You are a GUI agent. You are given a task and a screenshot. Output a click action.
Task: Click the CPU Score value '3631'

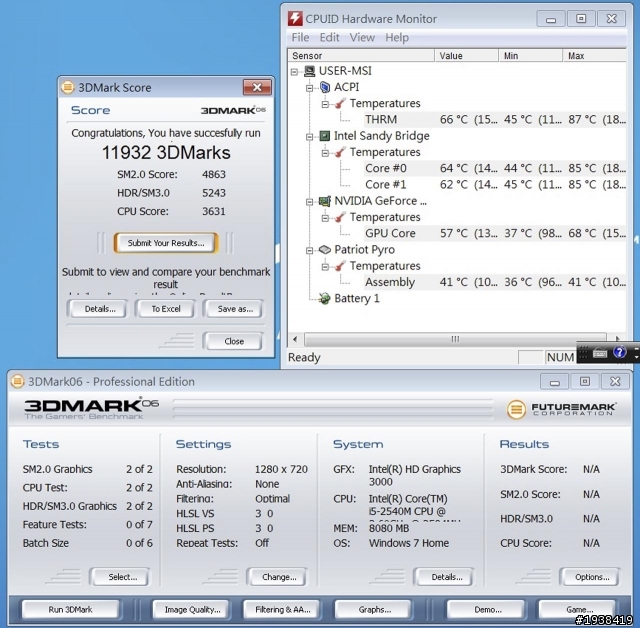point(214,211)
